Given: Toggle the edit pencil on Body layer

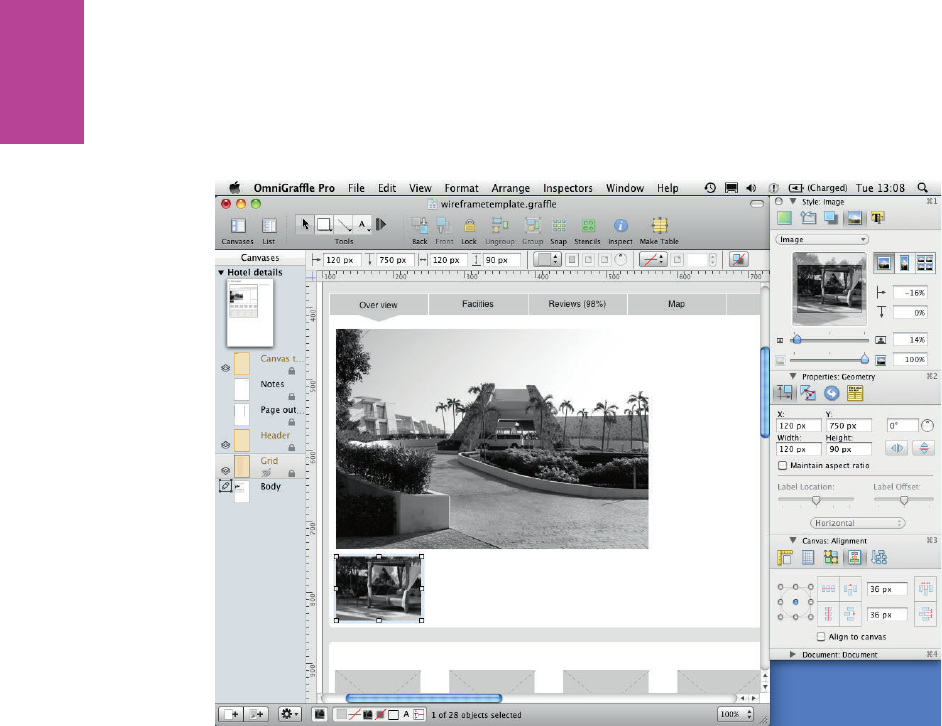Looking at the screenshot, I should click(x=225, y=486).
